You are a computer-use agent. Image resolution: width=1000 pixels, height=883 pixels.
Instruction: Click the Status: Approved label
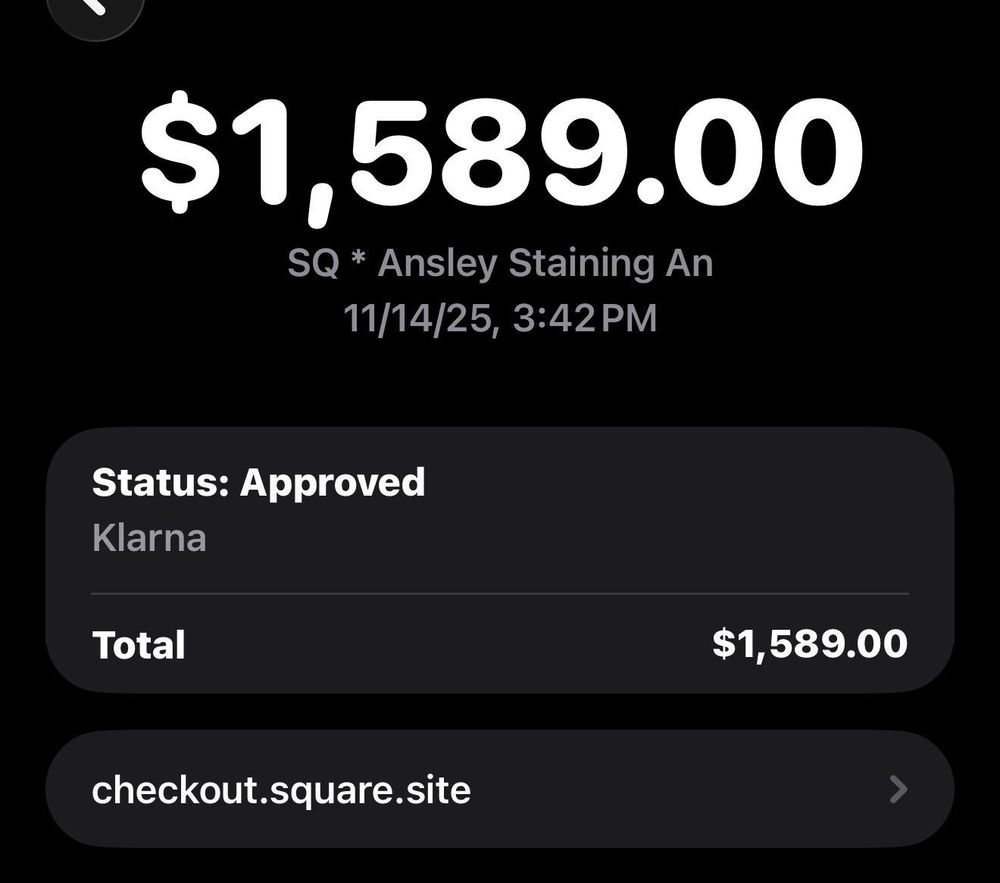[258, 482]
